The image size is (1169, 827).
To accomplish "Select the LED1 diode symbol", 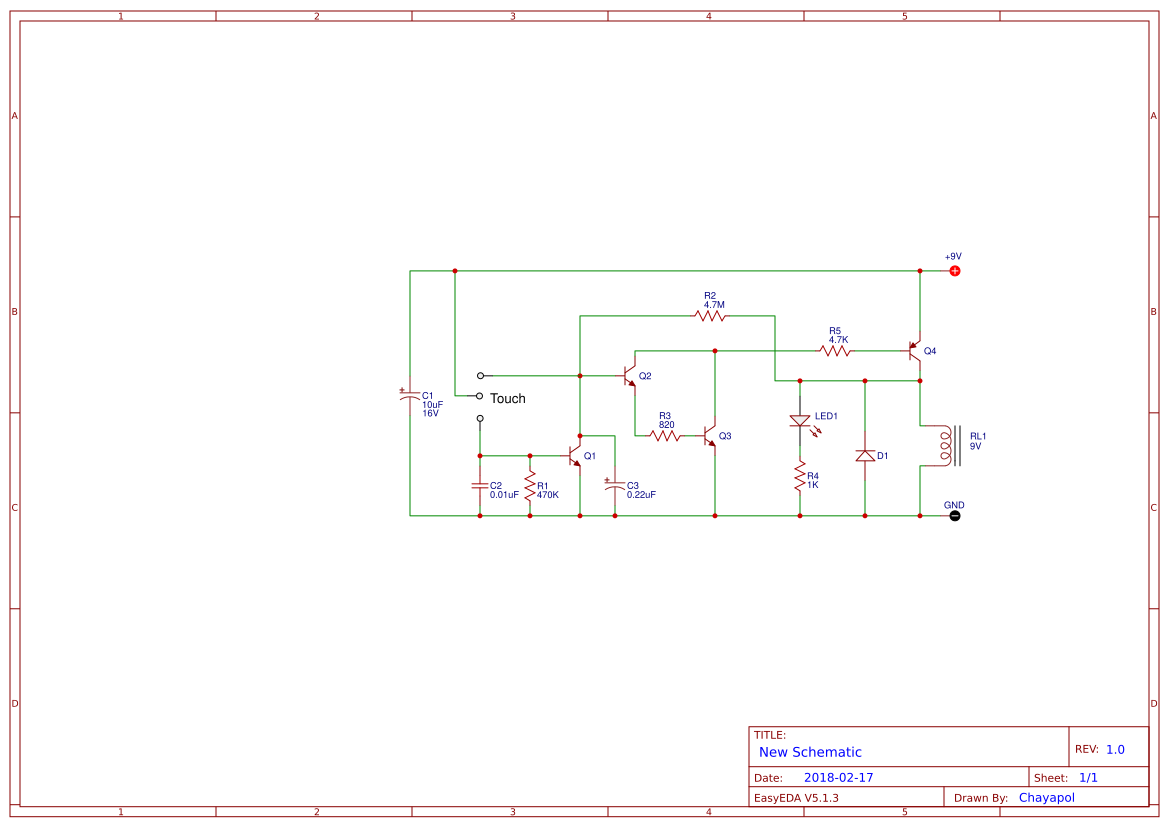I will click(x=800, y=421).
